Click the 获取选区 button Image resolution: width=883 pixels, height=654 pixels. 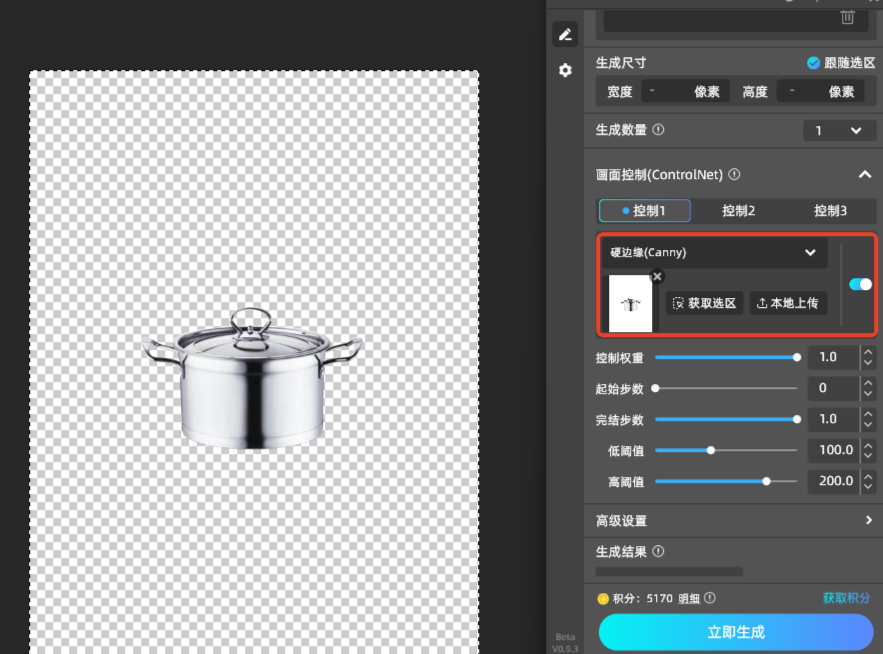704,303
